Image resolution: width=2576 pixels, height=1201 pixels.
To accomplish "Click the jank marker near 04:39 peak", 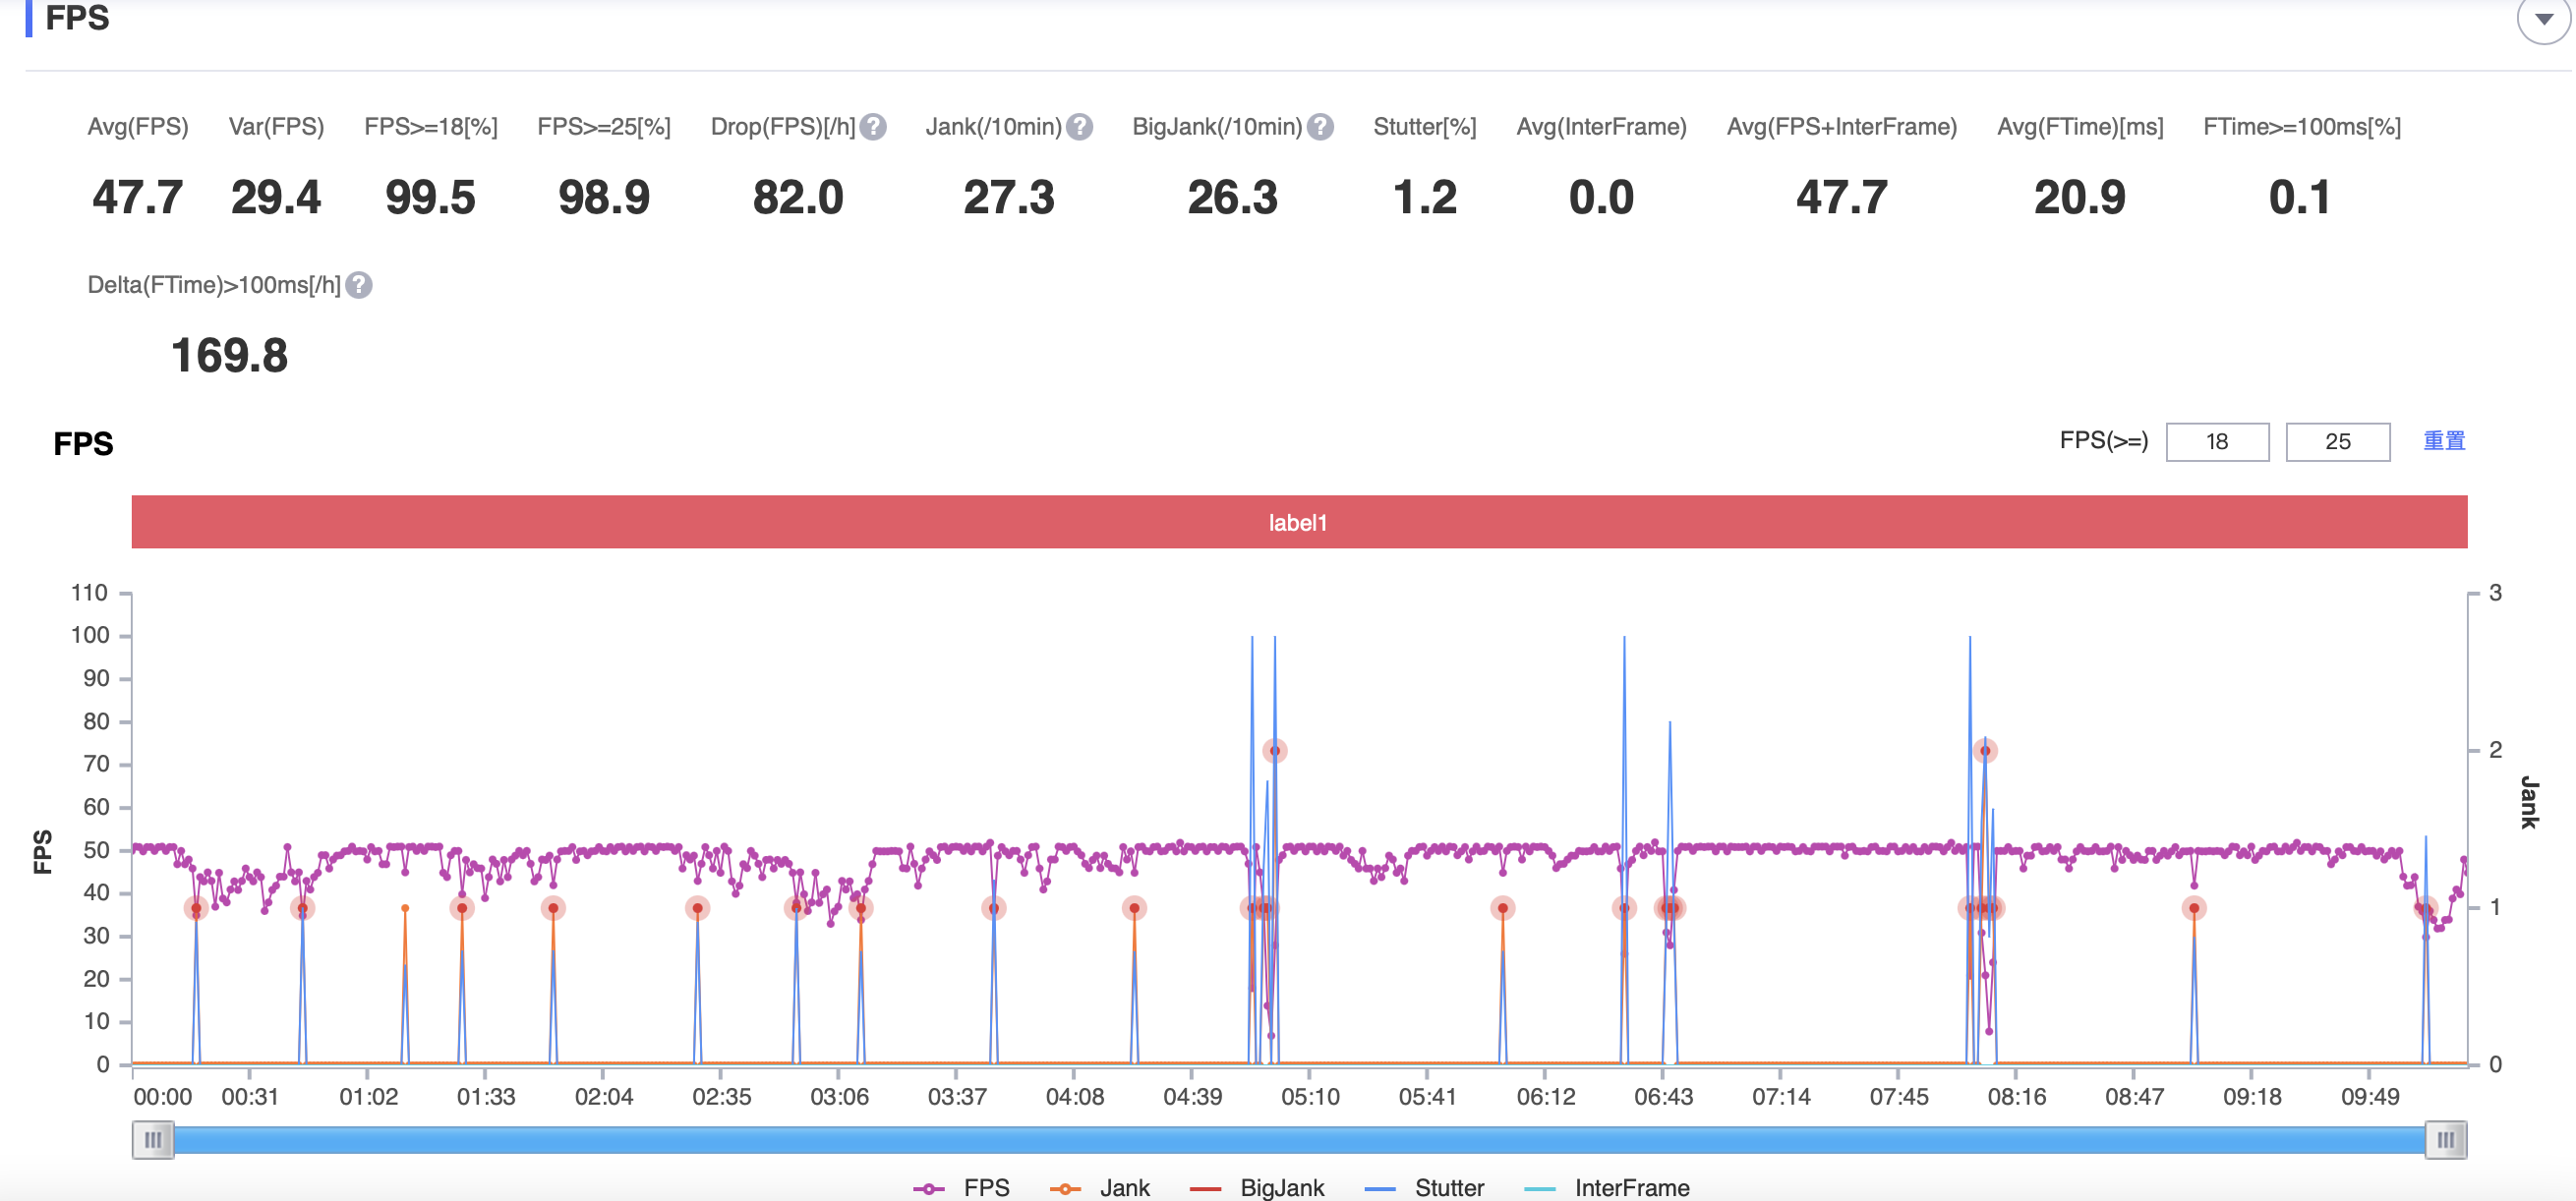I will [x=1274, y=750].
